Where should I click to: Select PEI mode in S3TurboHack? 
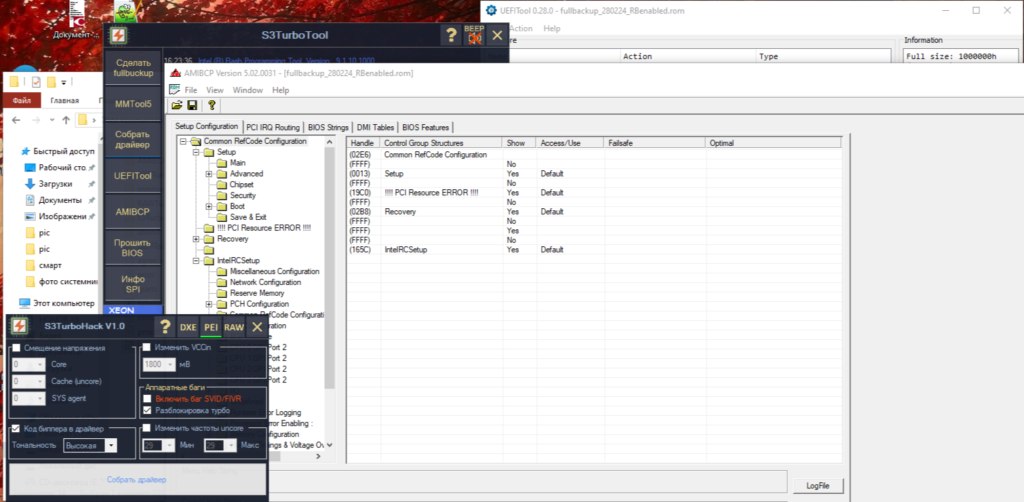211,326
